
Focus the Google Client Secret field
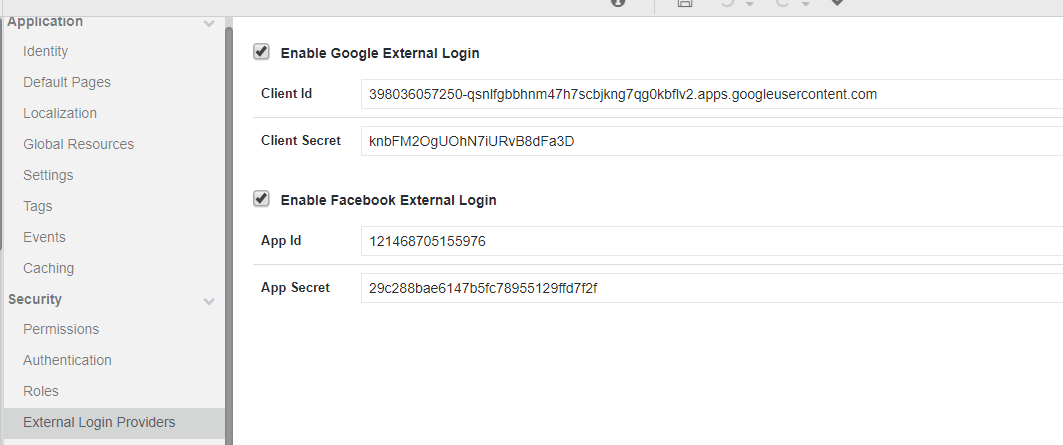point(712,141)
